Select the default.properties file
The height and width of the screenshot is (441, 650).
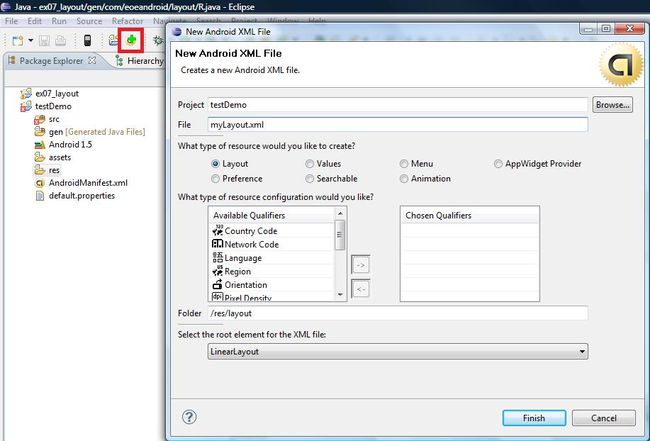pos(75,196)
